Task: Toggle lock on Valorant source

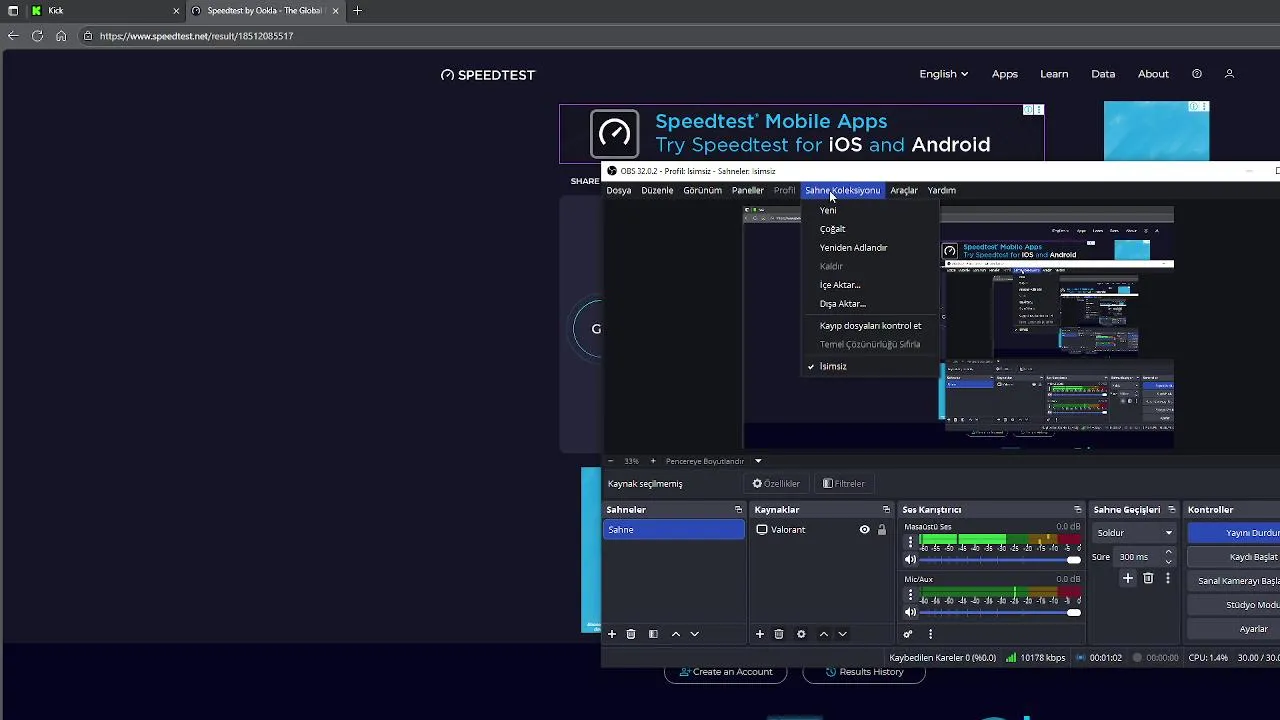Action: (x=881, y=530)
